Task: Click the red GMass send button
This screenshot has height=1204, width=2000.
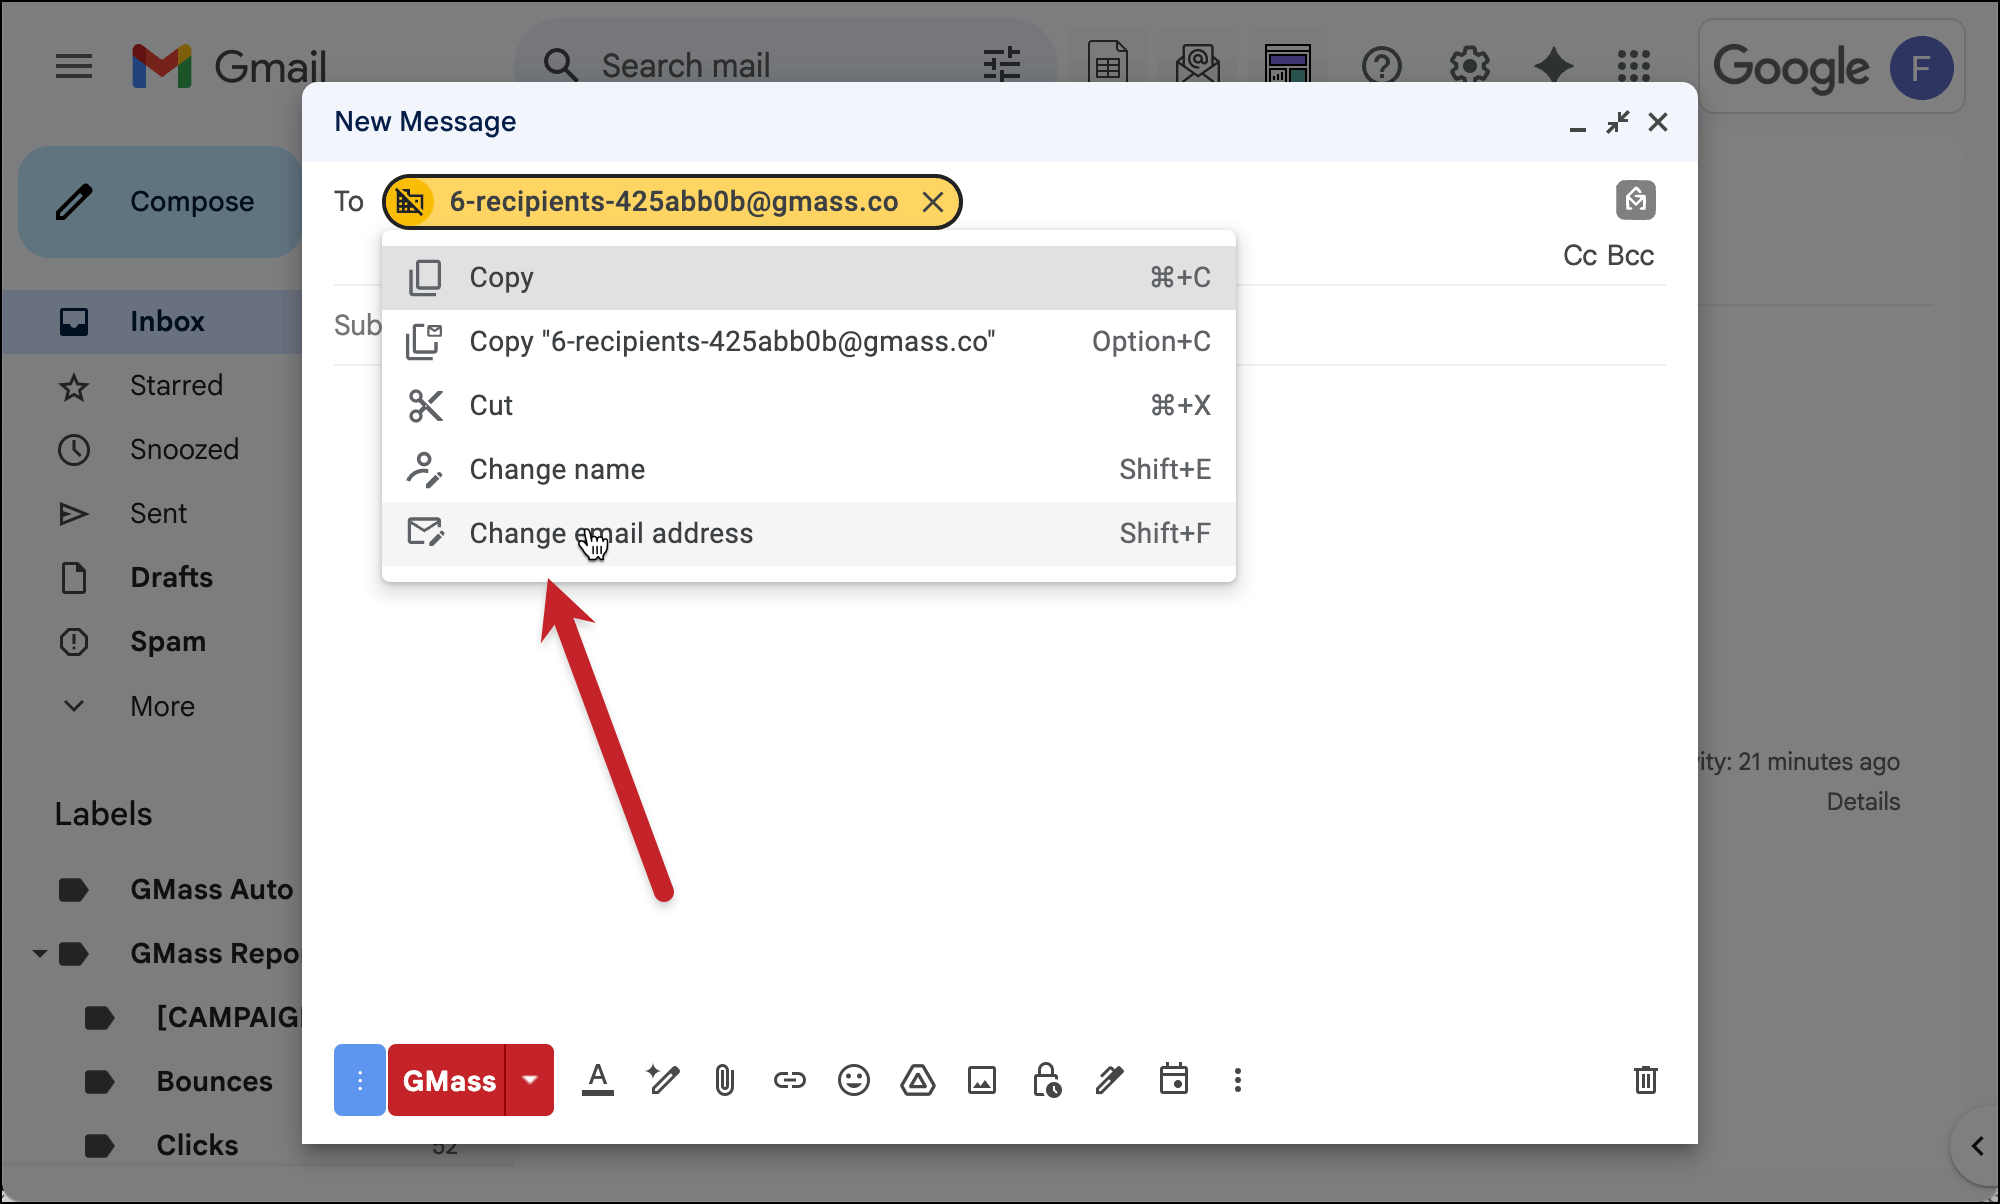Action: (x=448, y=1080)
